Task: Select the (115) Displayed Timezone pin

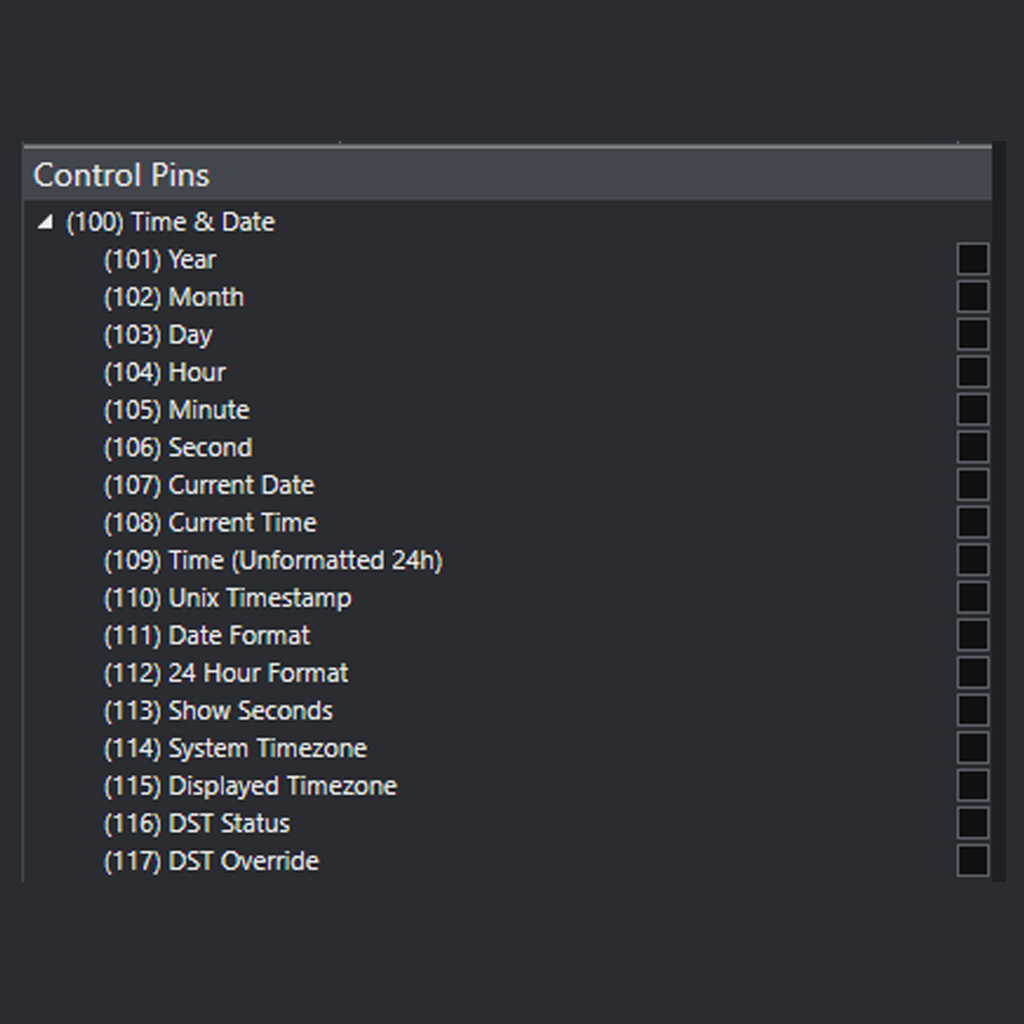Action: click(248, 786)
